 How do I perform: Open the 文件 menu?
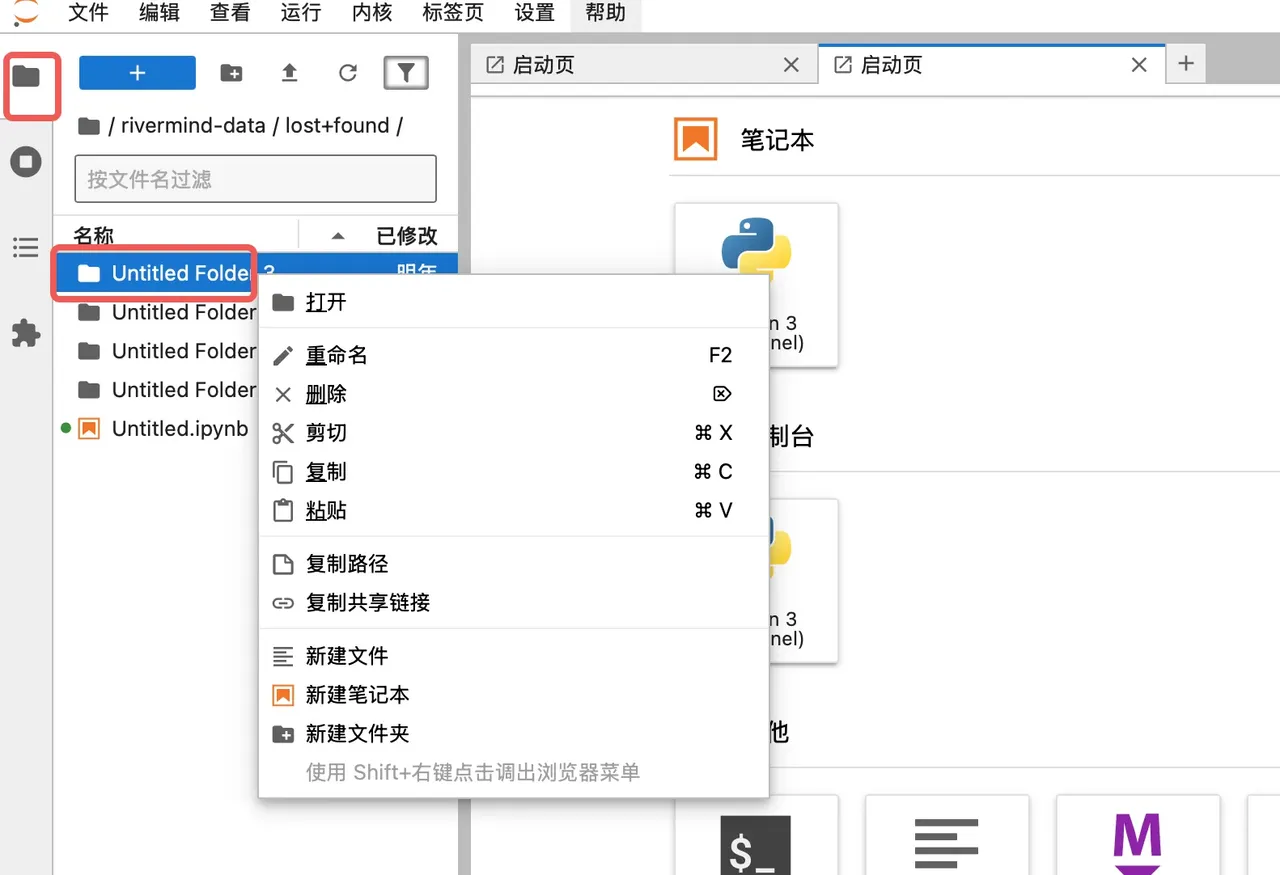(89, 13)
